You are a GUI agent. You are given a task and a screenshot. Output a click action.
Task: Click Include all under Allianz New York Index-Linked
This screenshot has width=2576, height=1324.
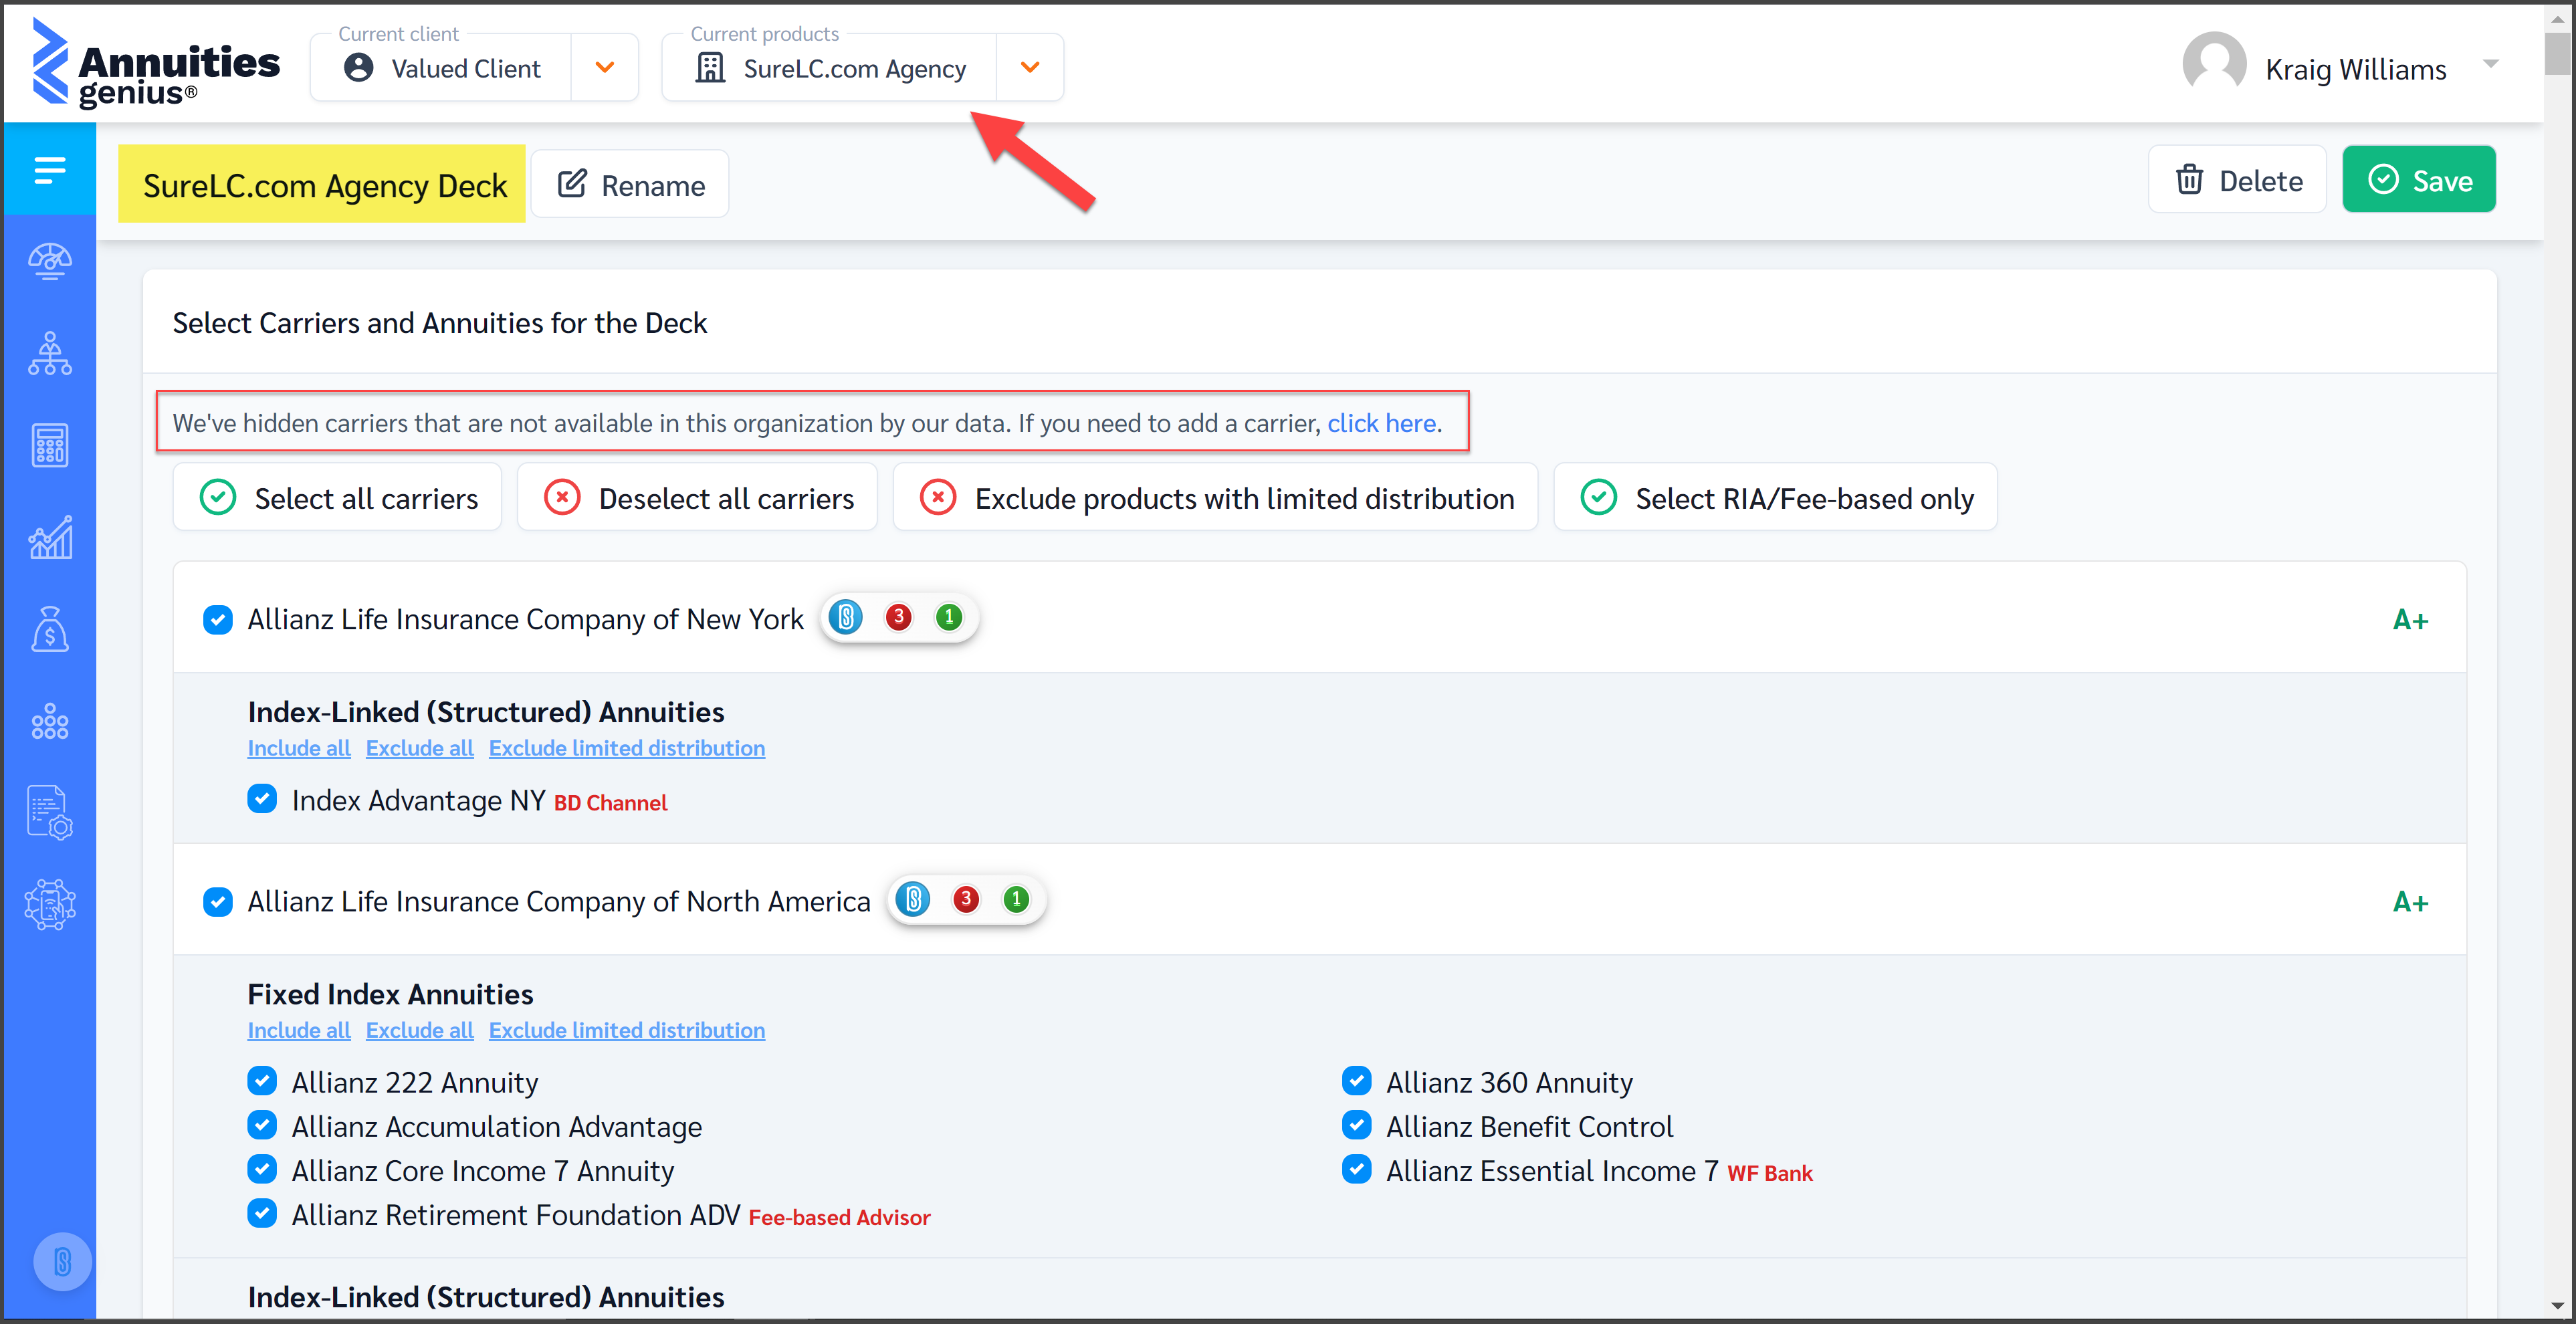point(299,748)
